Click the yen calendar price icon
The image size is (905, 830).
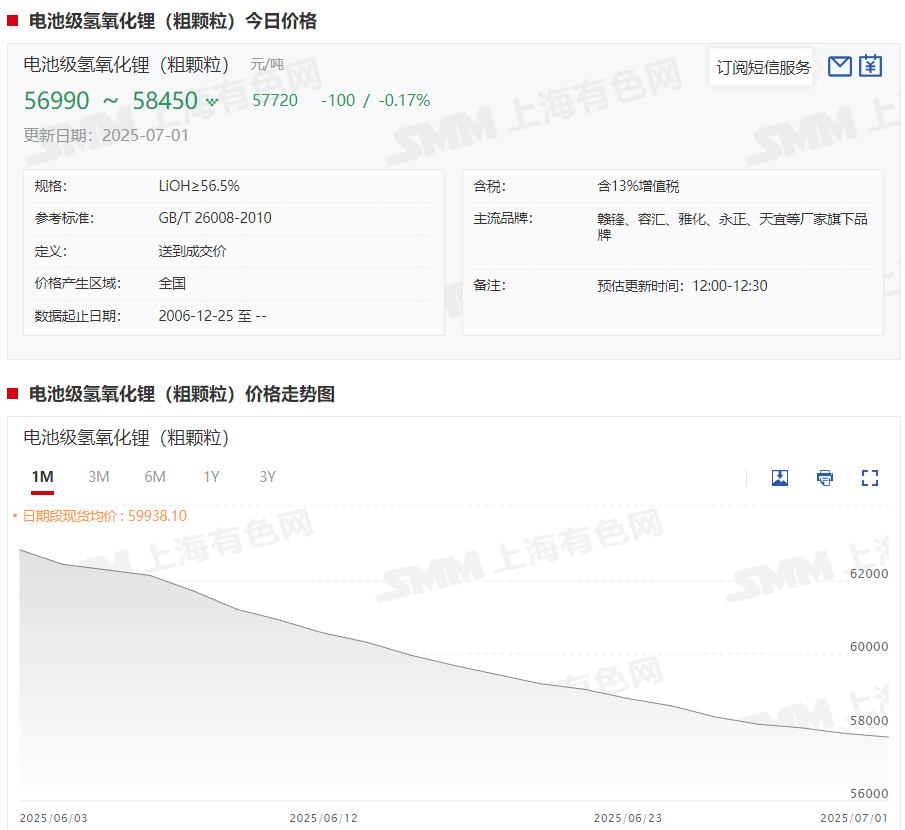point(871,67)
